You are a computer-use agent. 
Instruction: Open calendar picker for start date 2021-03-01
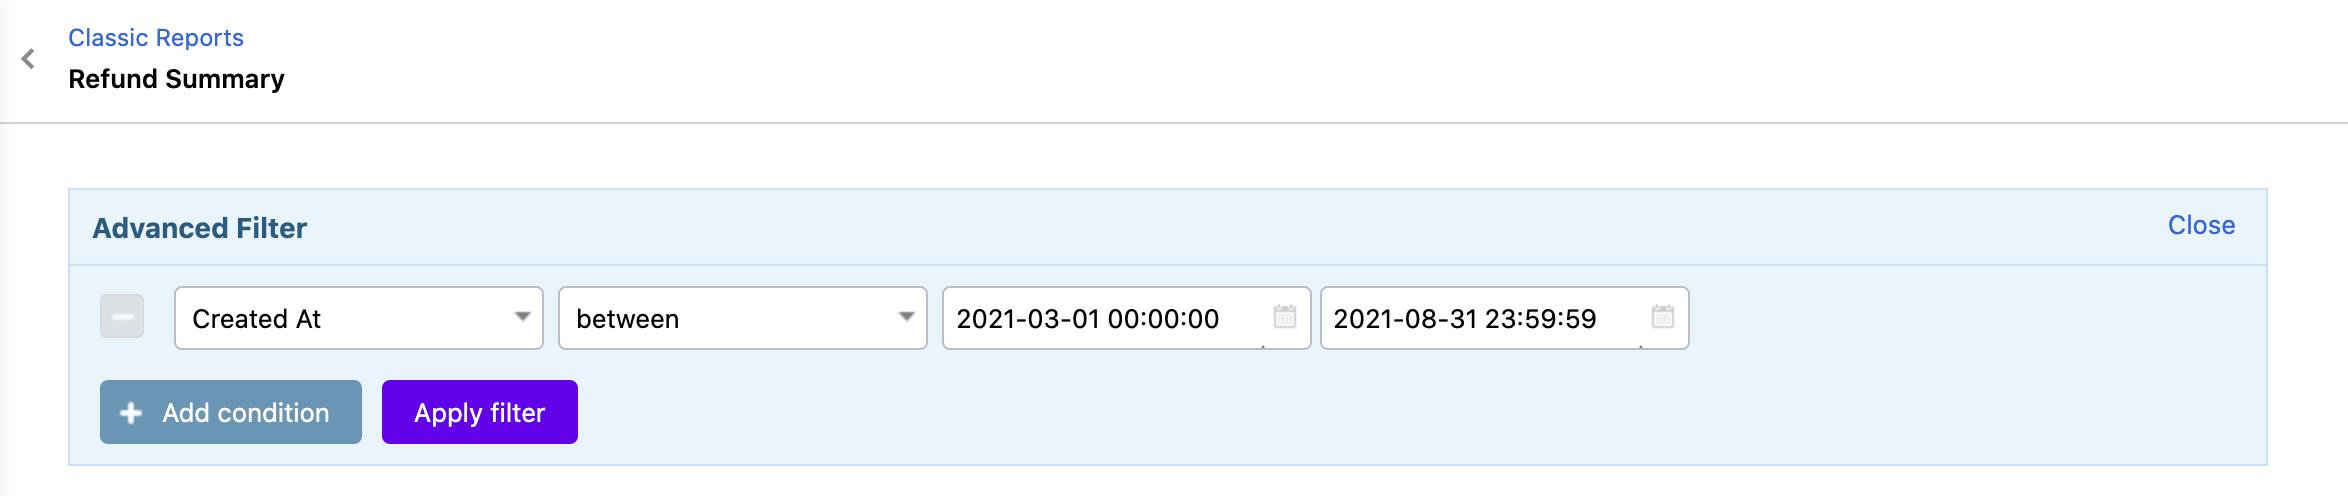(x=1284, y=317)
